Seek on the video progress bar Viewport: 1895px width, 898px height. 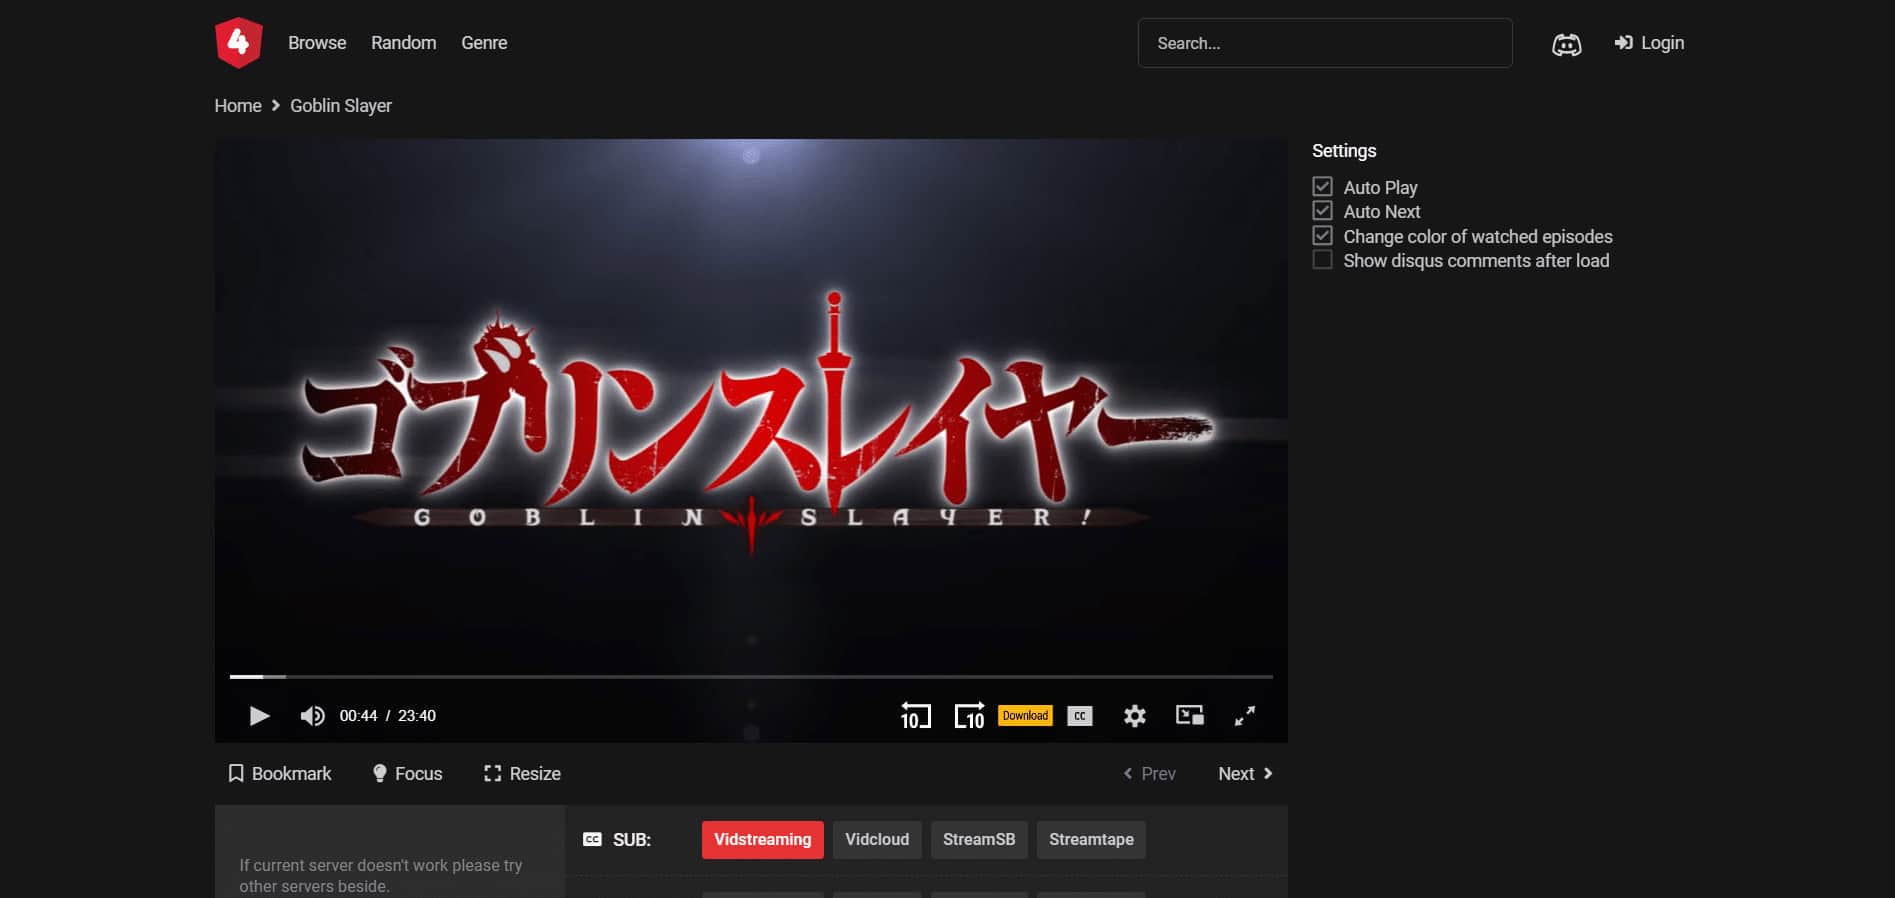tap(751, 677)
